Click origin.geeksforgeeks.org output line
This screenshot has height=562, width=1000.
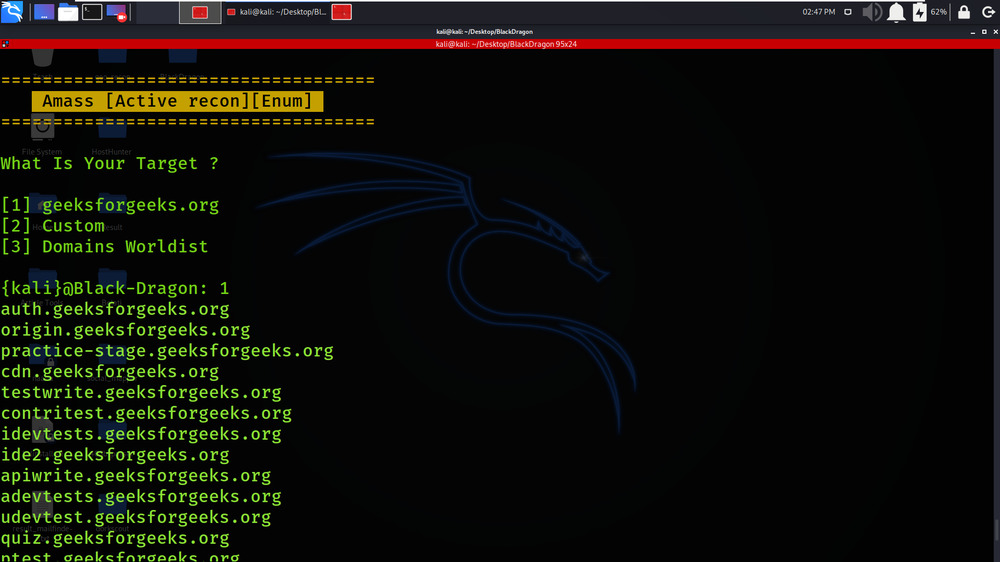tap(126, 330)
